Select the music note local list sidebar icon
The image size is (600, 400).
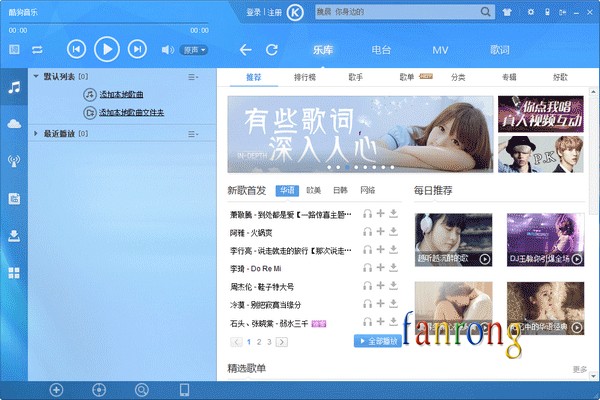[x=14, y=87]
